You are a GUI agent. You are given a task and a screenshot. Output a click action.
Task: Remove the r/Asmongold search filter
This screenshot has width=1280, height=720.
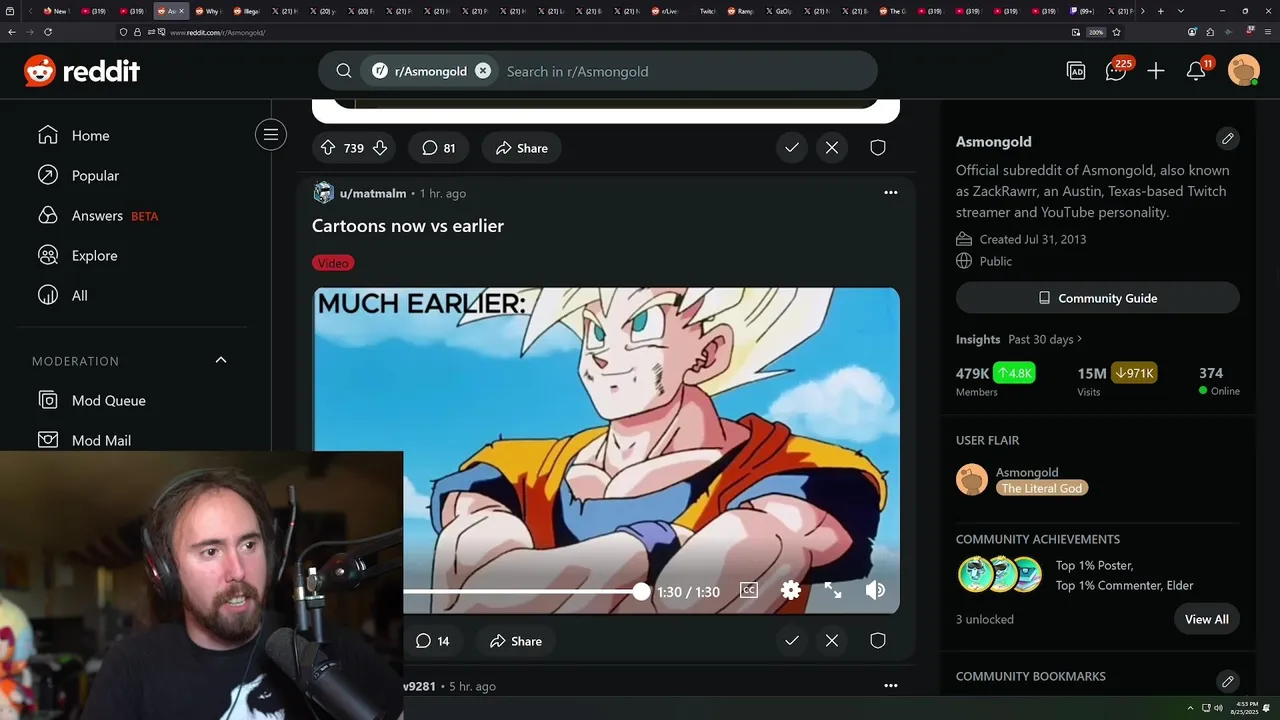point(483,71)
